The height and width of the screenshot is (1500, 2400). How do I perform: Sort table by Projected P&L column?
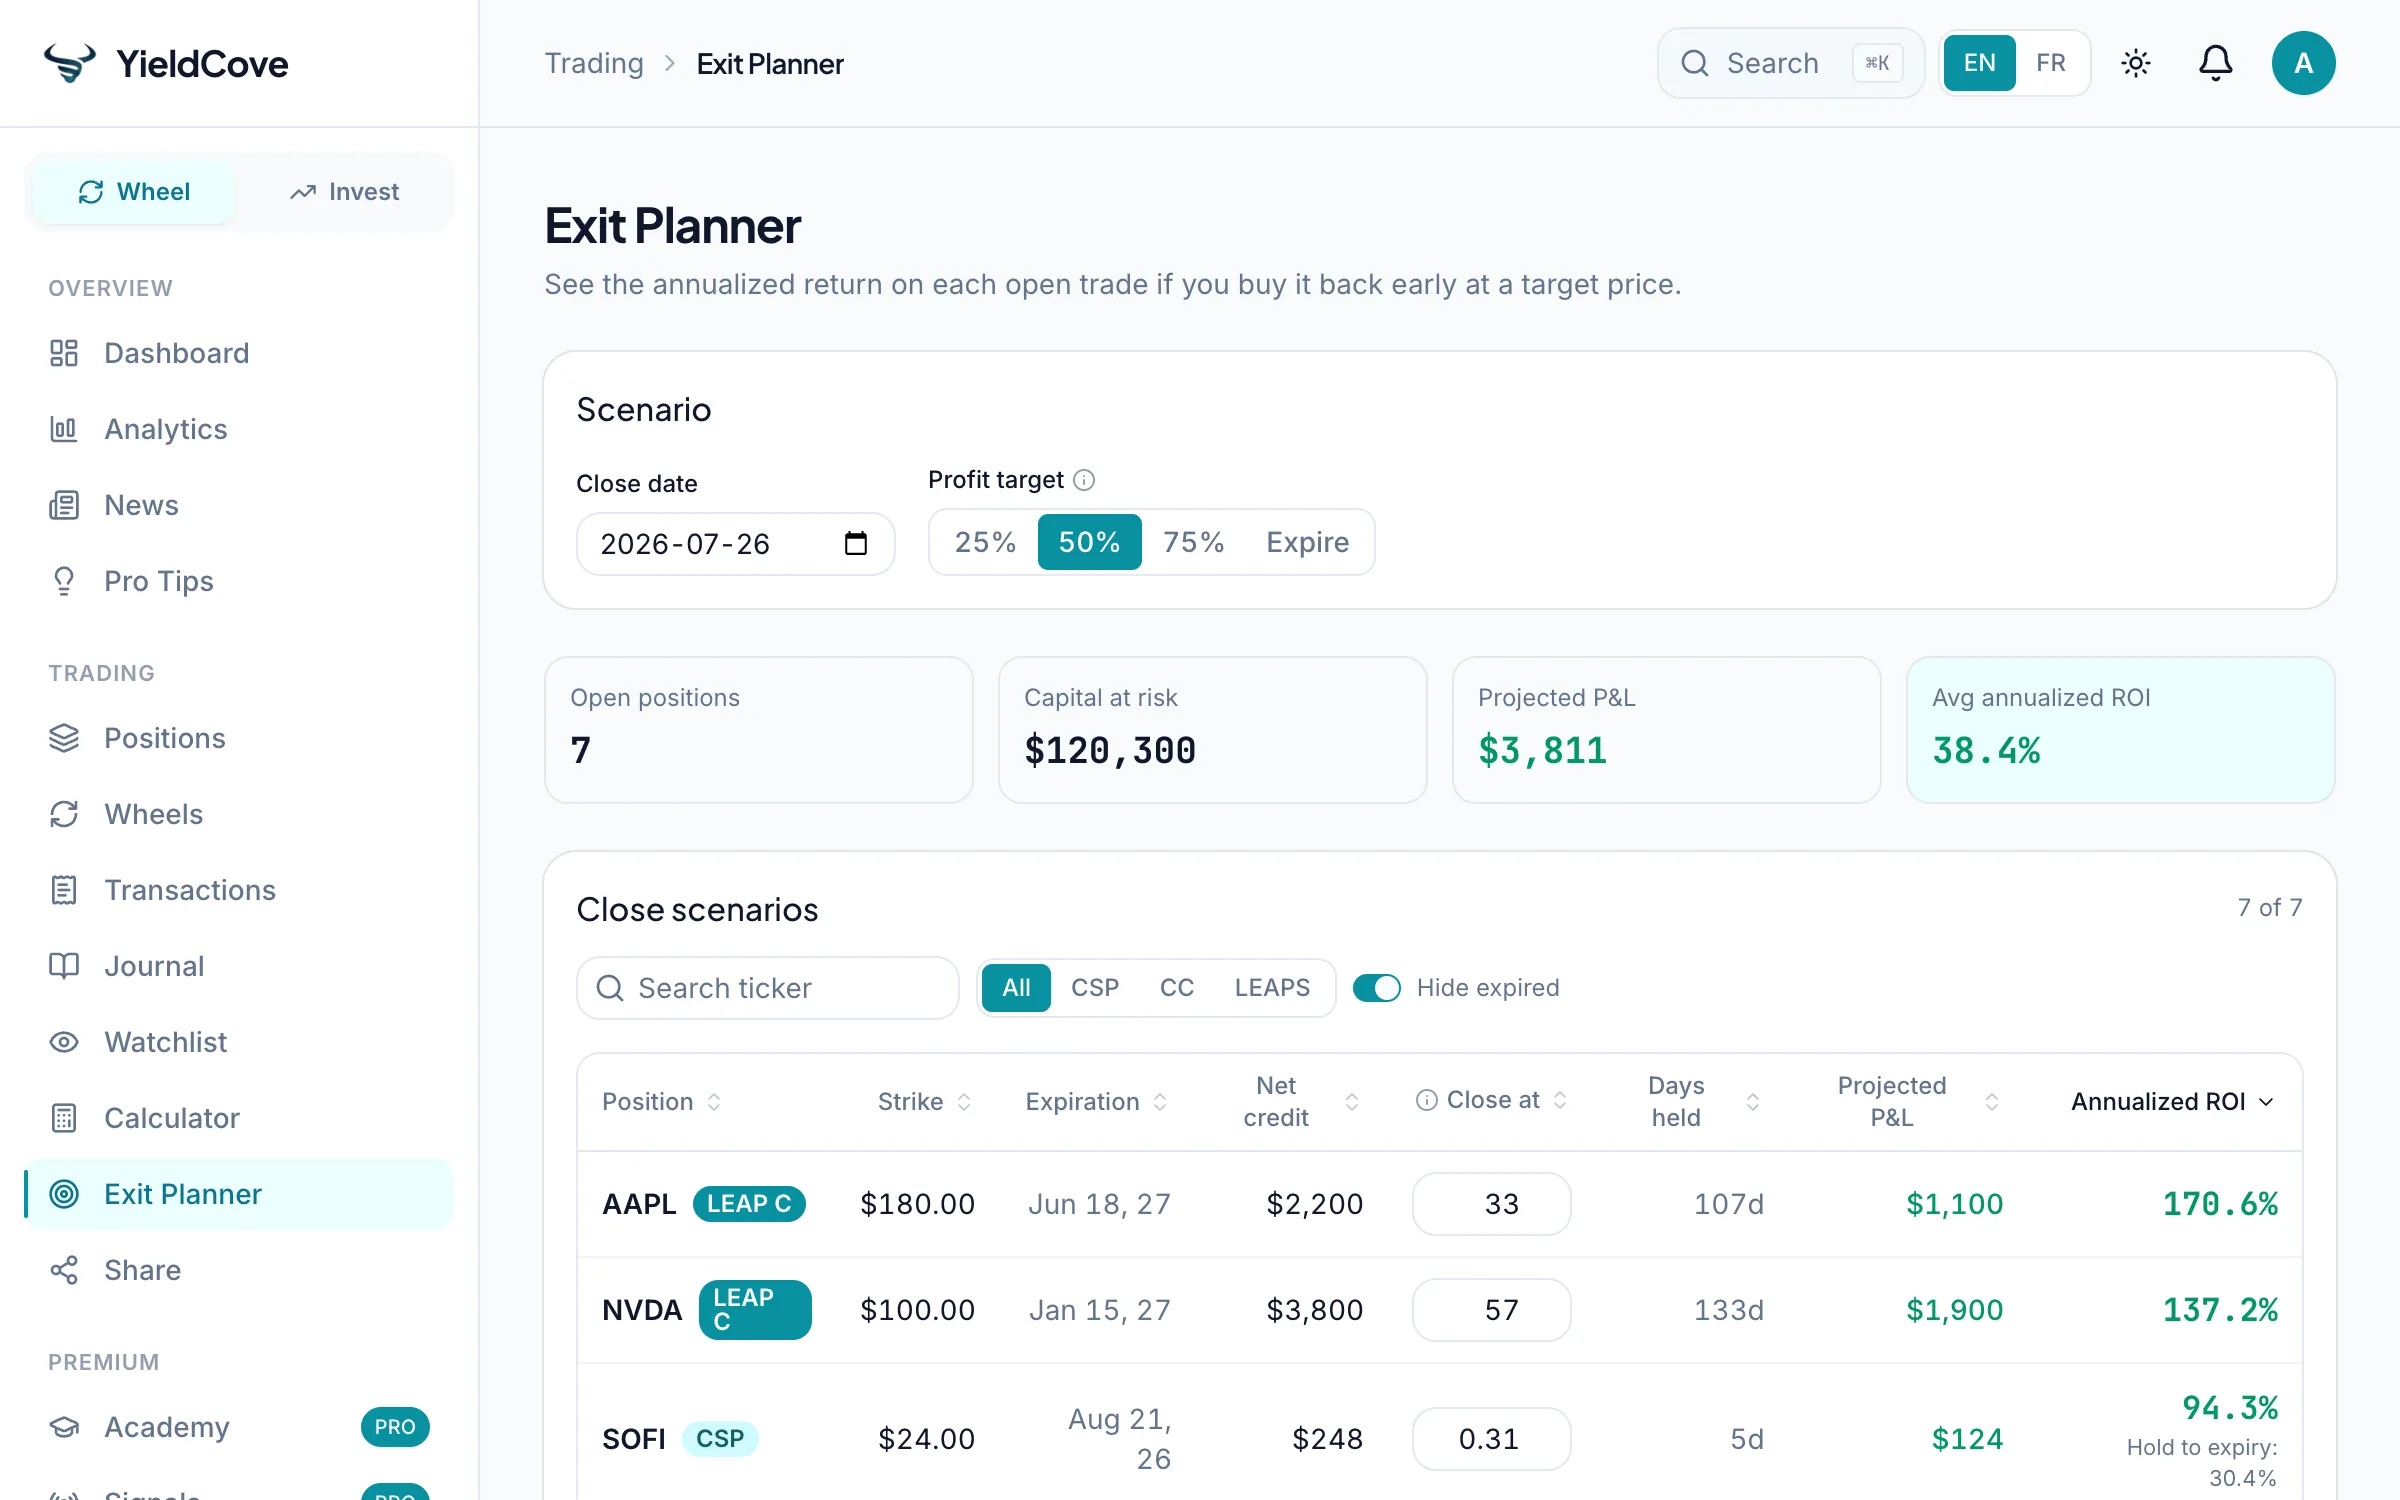click(1918, 1101)
